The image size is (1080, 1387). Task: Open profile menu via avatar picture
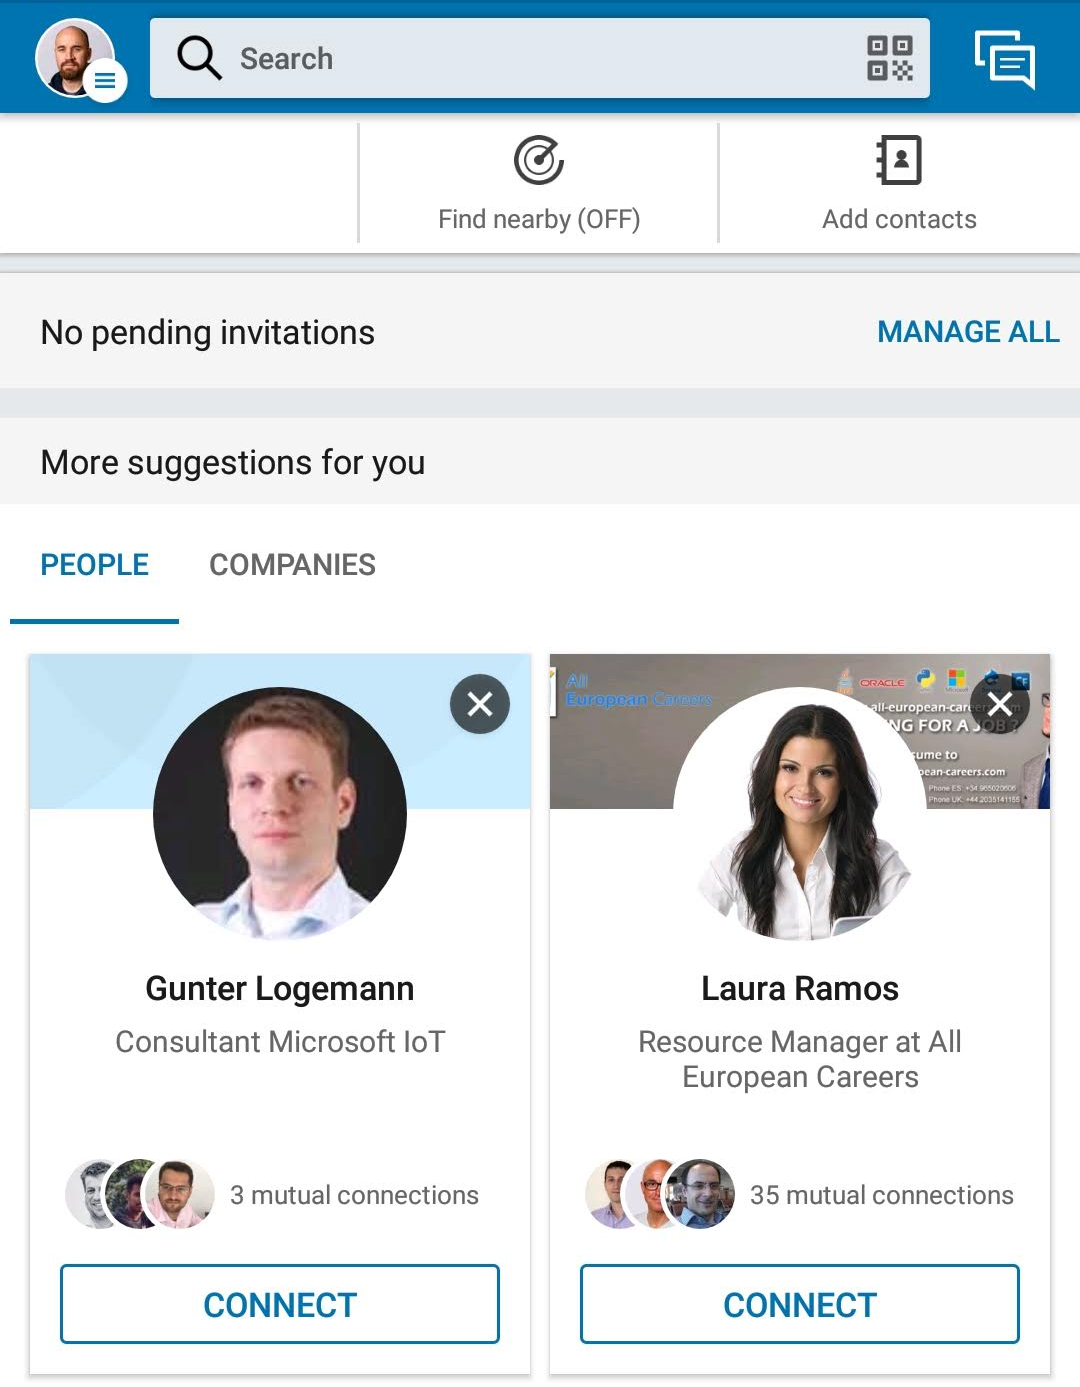[74, 57]
